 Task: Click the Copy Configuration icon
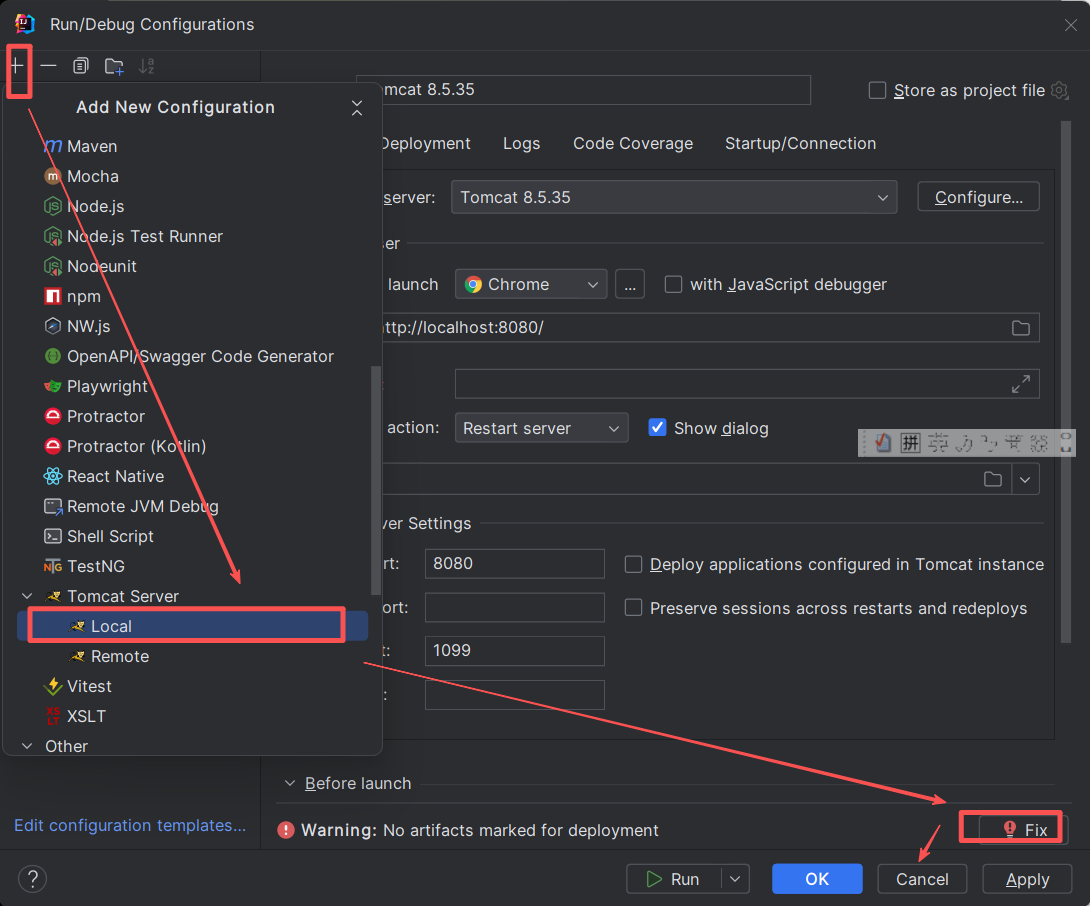click(x=81, y=66)
